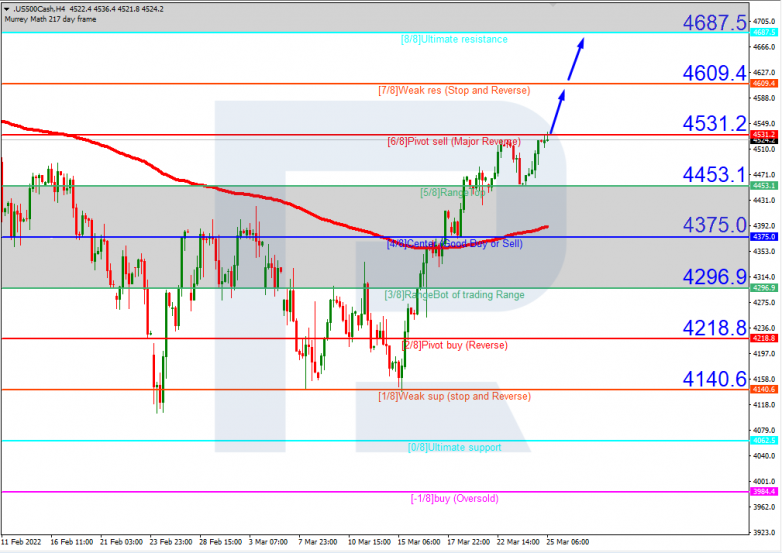The height and width of the screenshot is (553, 782).
Task: Click the magenta 3984.4 price axis tag
Action: click(764, 492)
